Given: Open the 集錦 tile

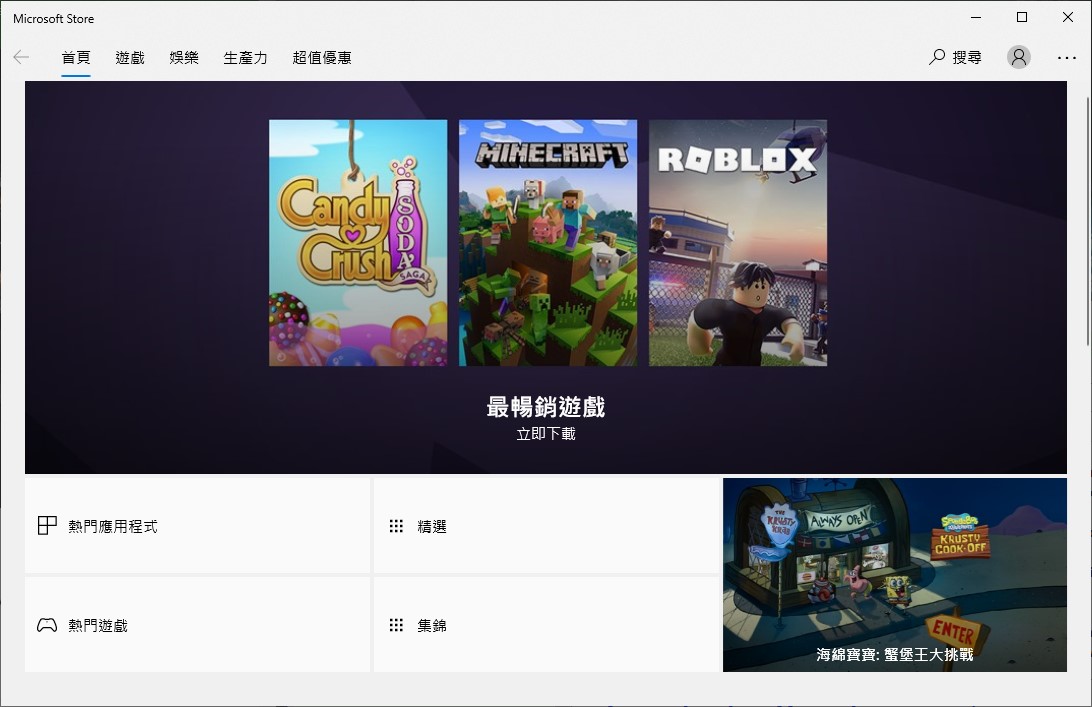Looking at the screenshot, I should click(546, 624).
